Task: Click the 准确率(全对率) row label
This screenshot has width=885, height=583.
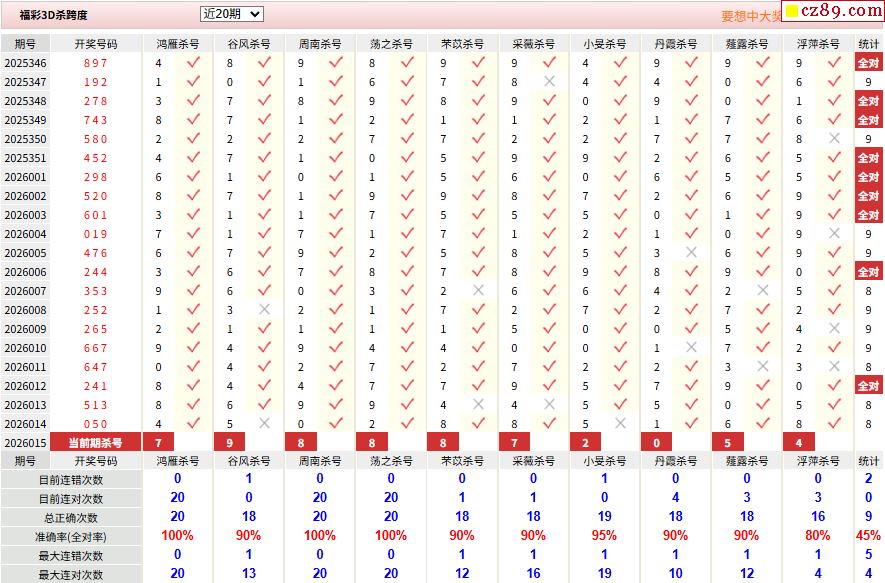Action: [x=71, y=537]
